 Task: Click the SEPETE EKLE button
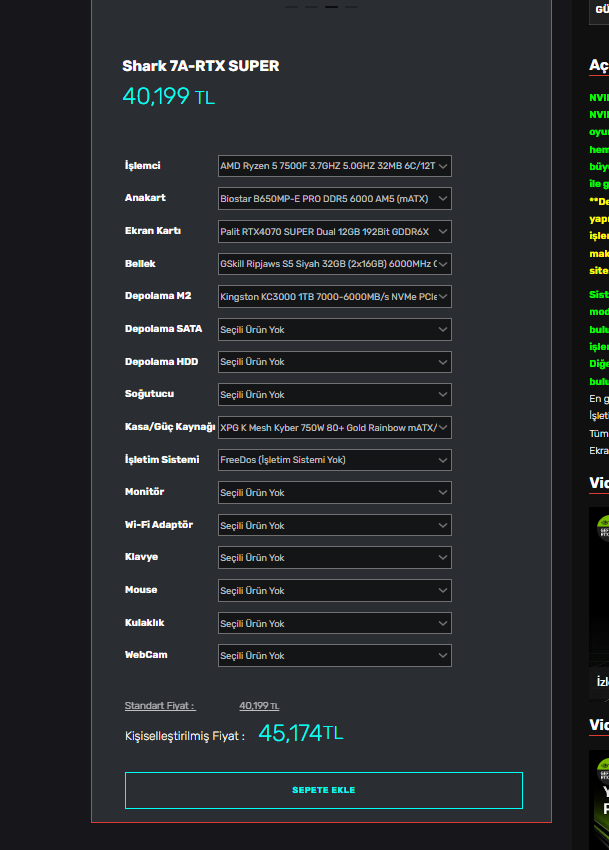click(324, 790)
